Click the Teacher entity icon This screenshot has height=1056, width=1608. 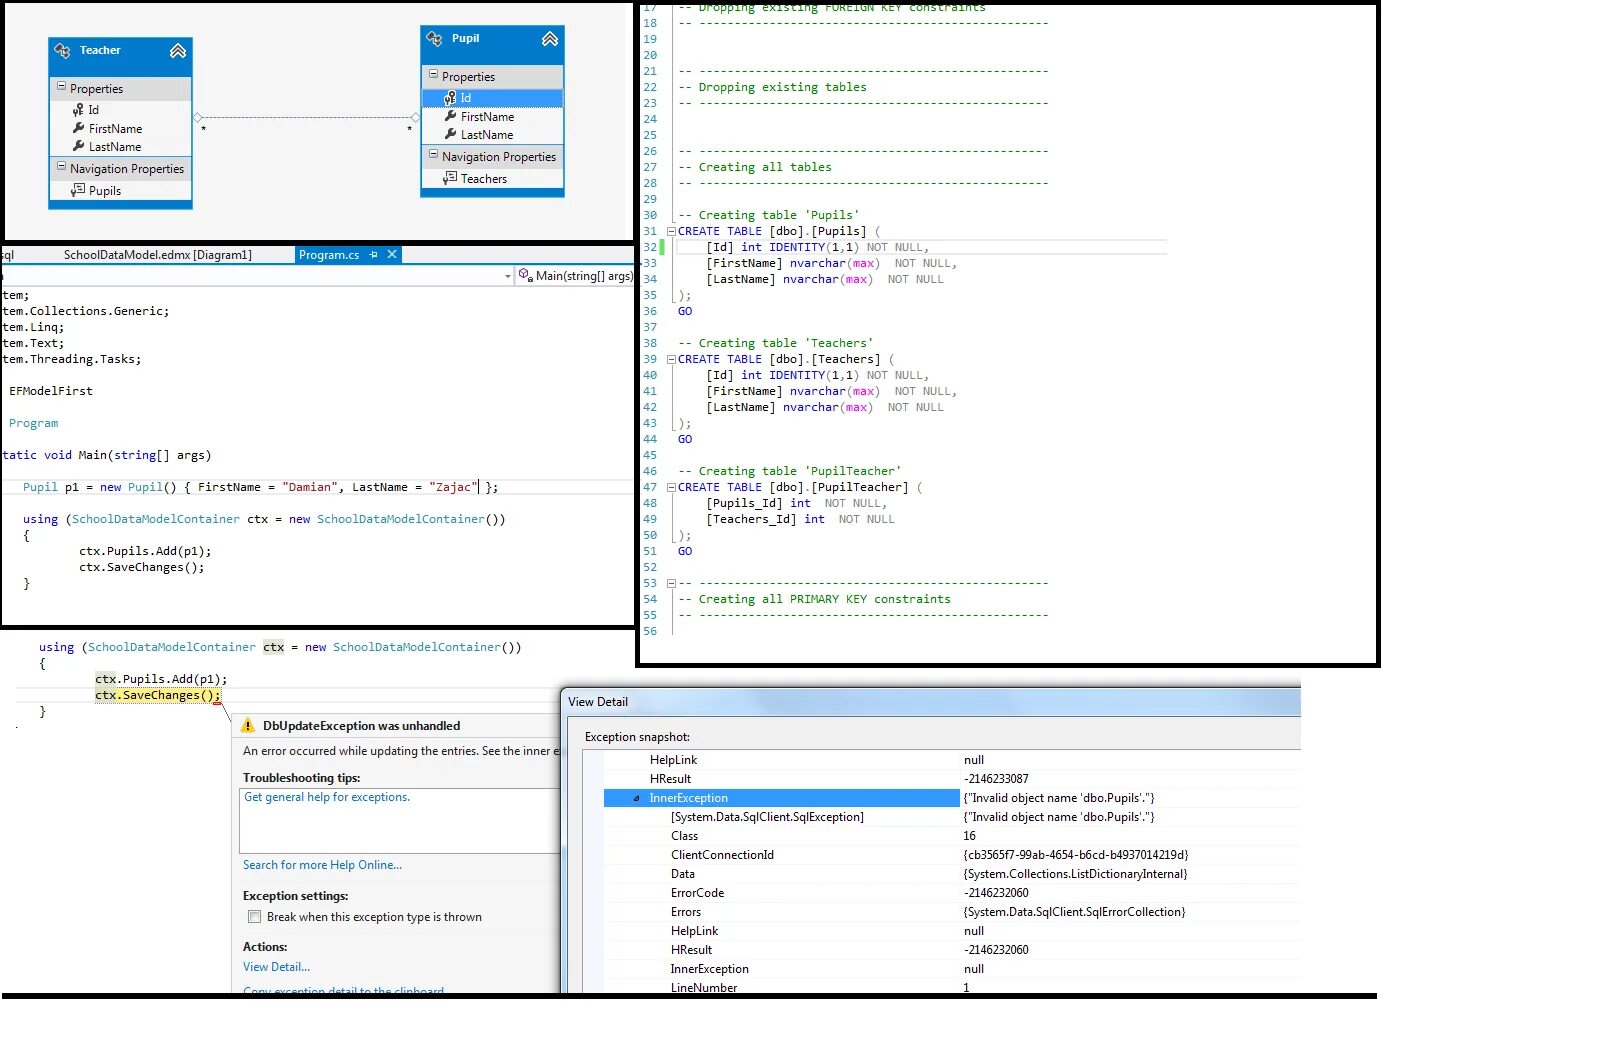pyautogui.click(x=62, y=50)
